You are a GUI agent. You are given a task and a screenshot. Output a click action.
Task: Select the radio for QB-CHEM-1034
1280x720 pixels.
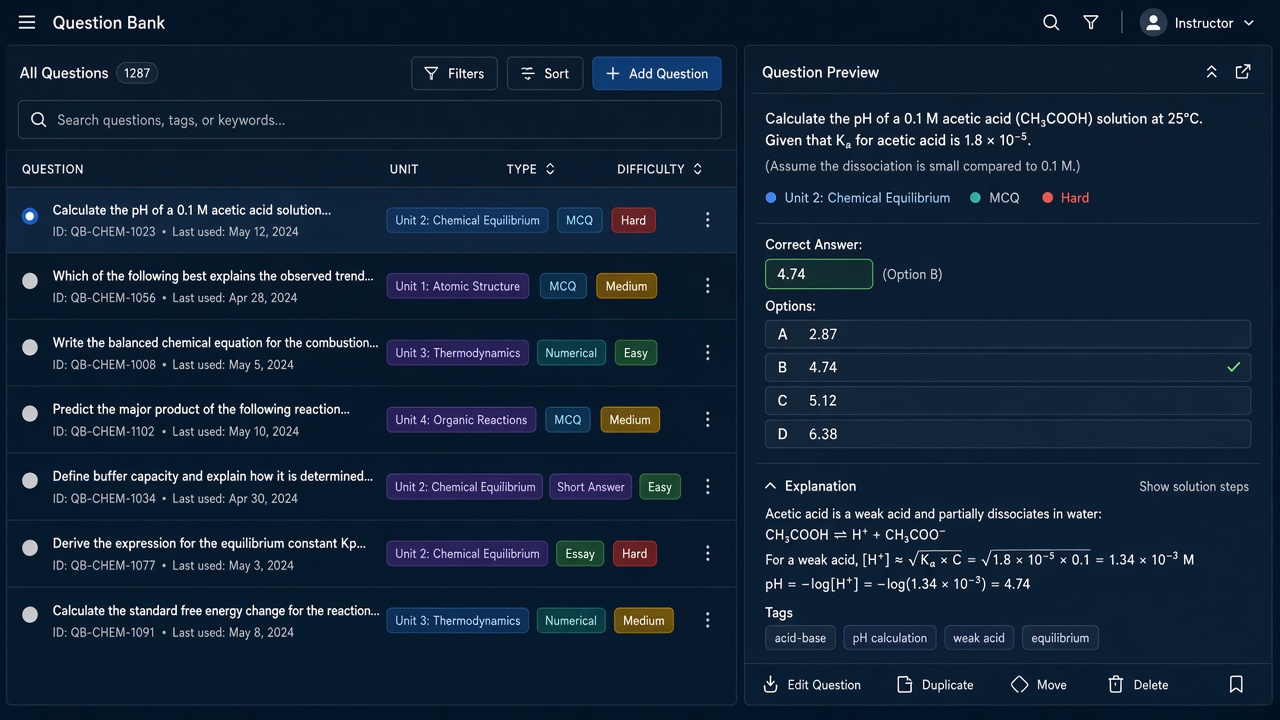point(30,481)
